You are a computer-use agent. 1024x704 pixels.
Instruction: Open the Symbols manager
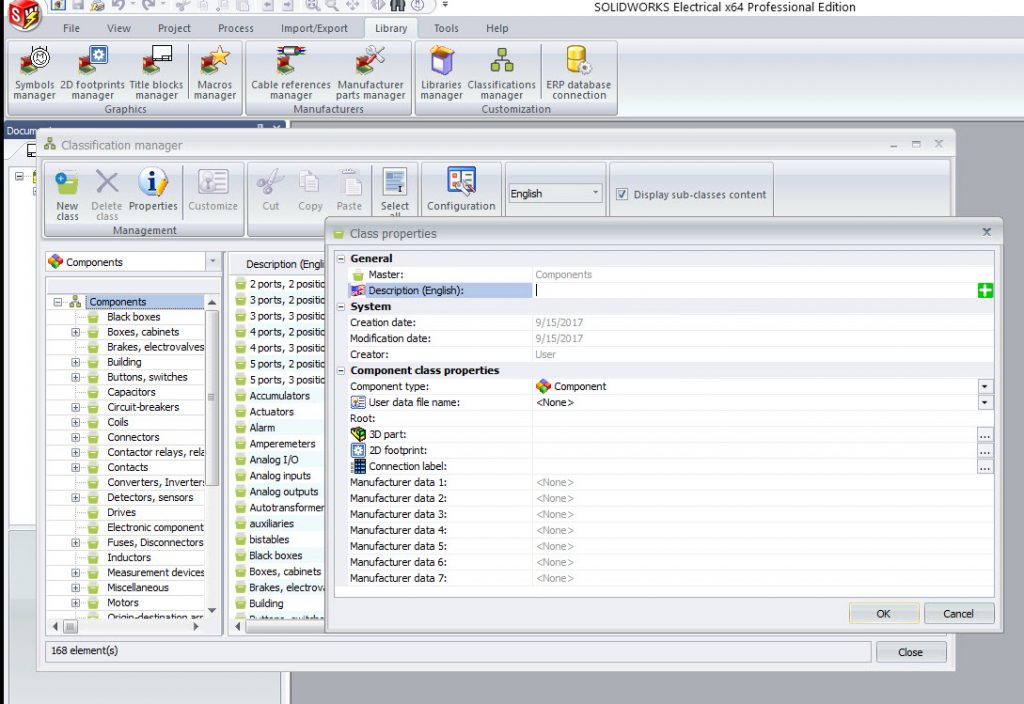tap(35, 72)
